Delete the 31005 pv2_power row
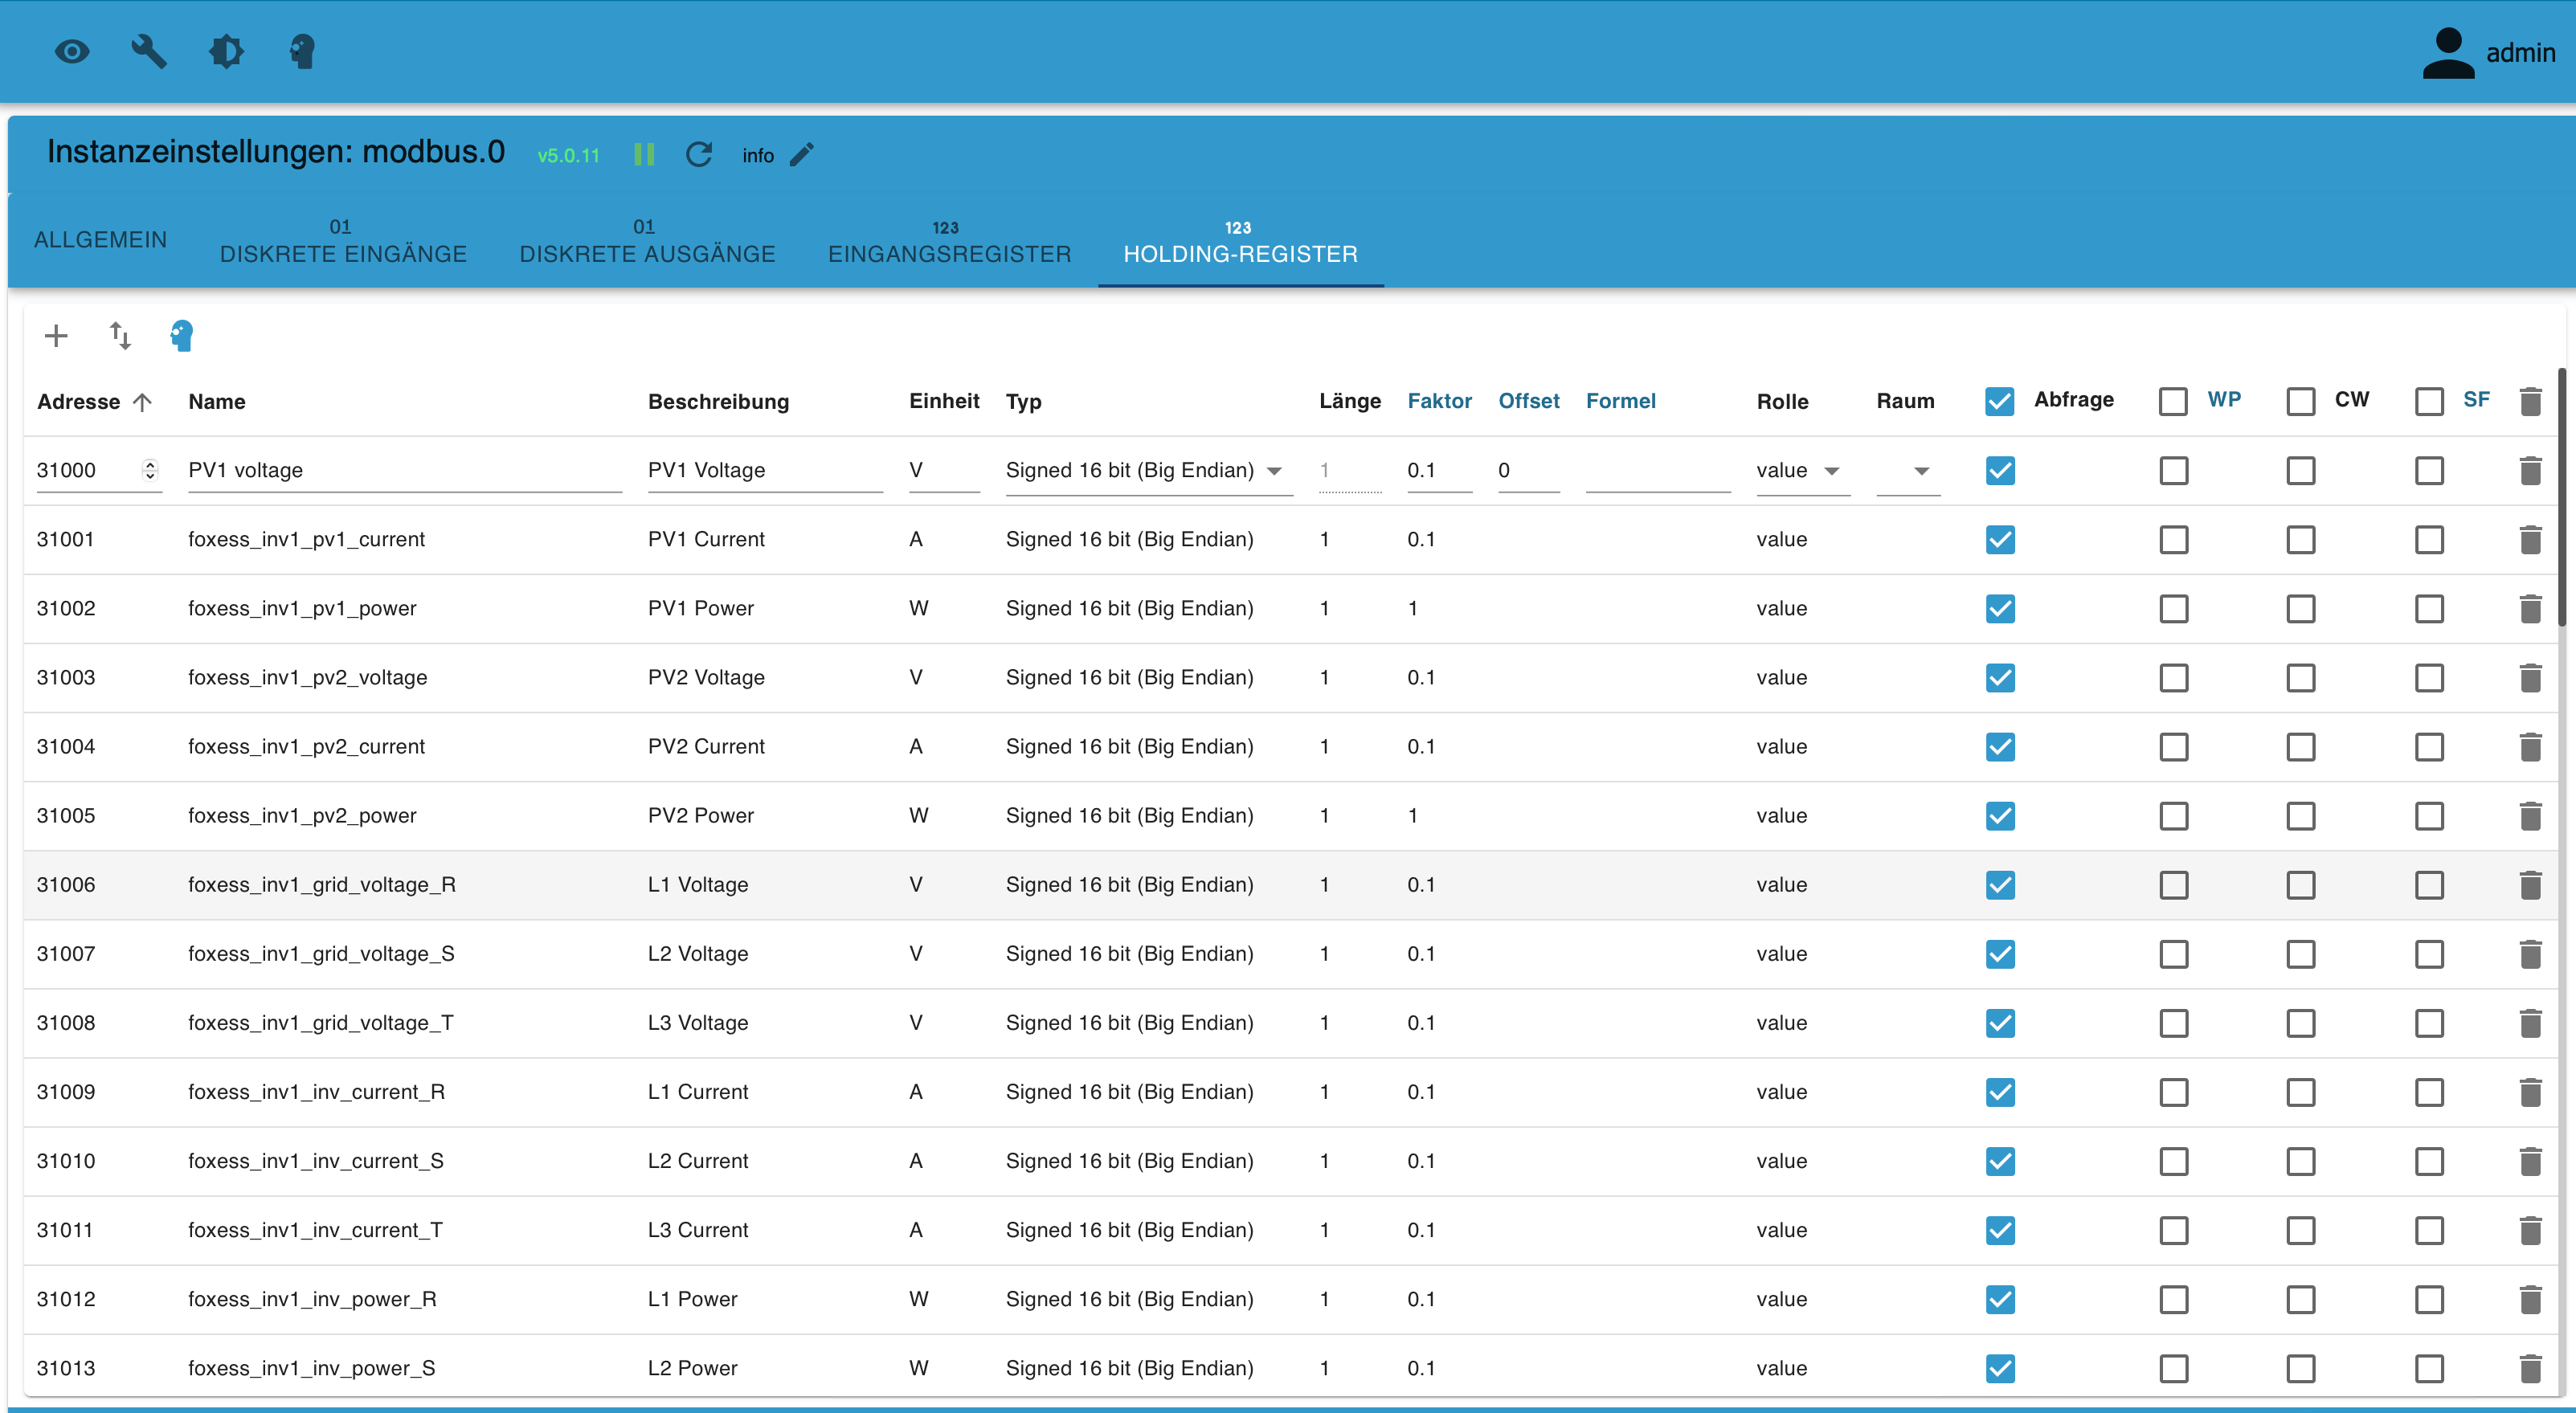Screen dimensions: 2576x1413 click(x=2530, y=816)
